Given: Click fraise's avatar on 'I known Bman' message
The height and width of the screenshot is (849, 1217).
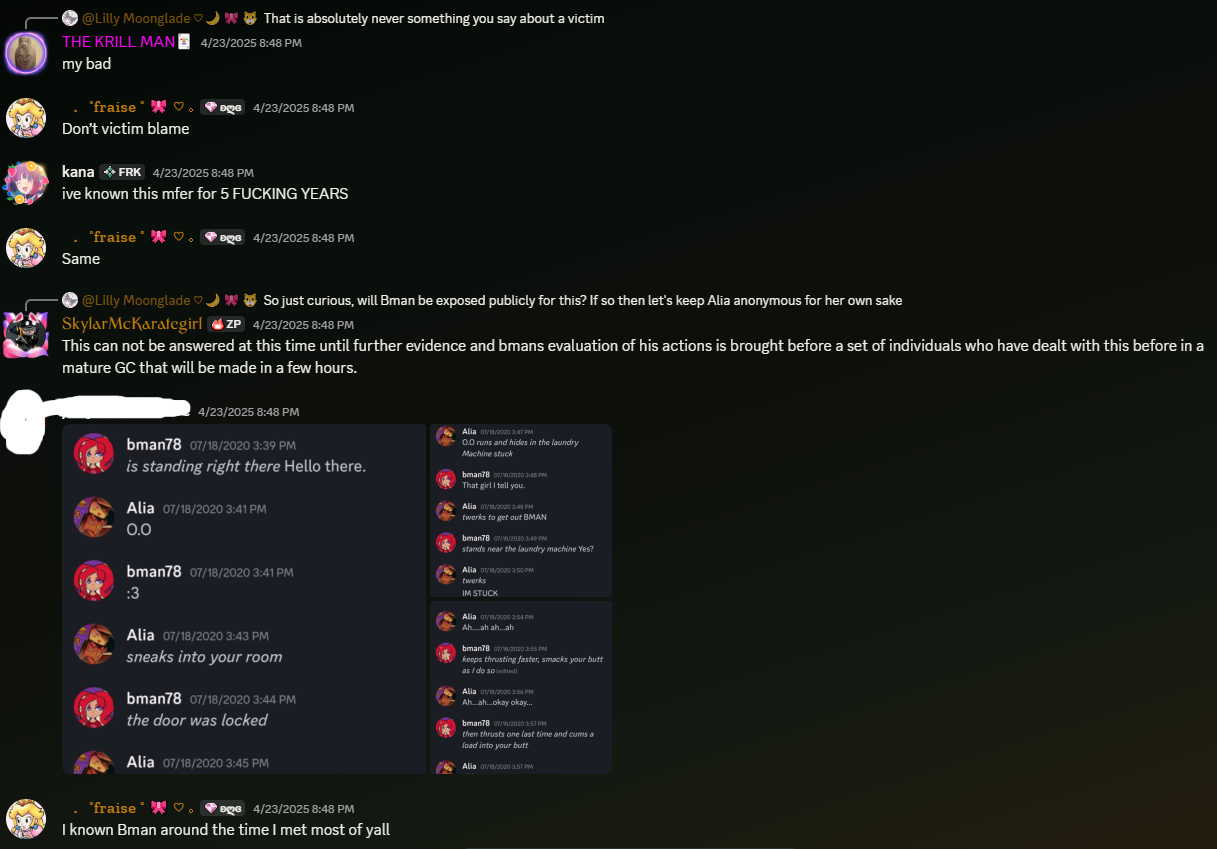Looking at the screenshot, I should pos(26,818).
